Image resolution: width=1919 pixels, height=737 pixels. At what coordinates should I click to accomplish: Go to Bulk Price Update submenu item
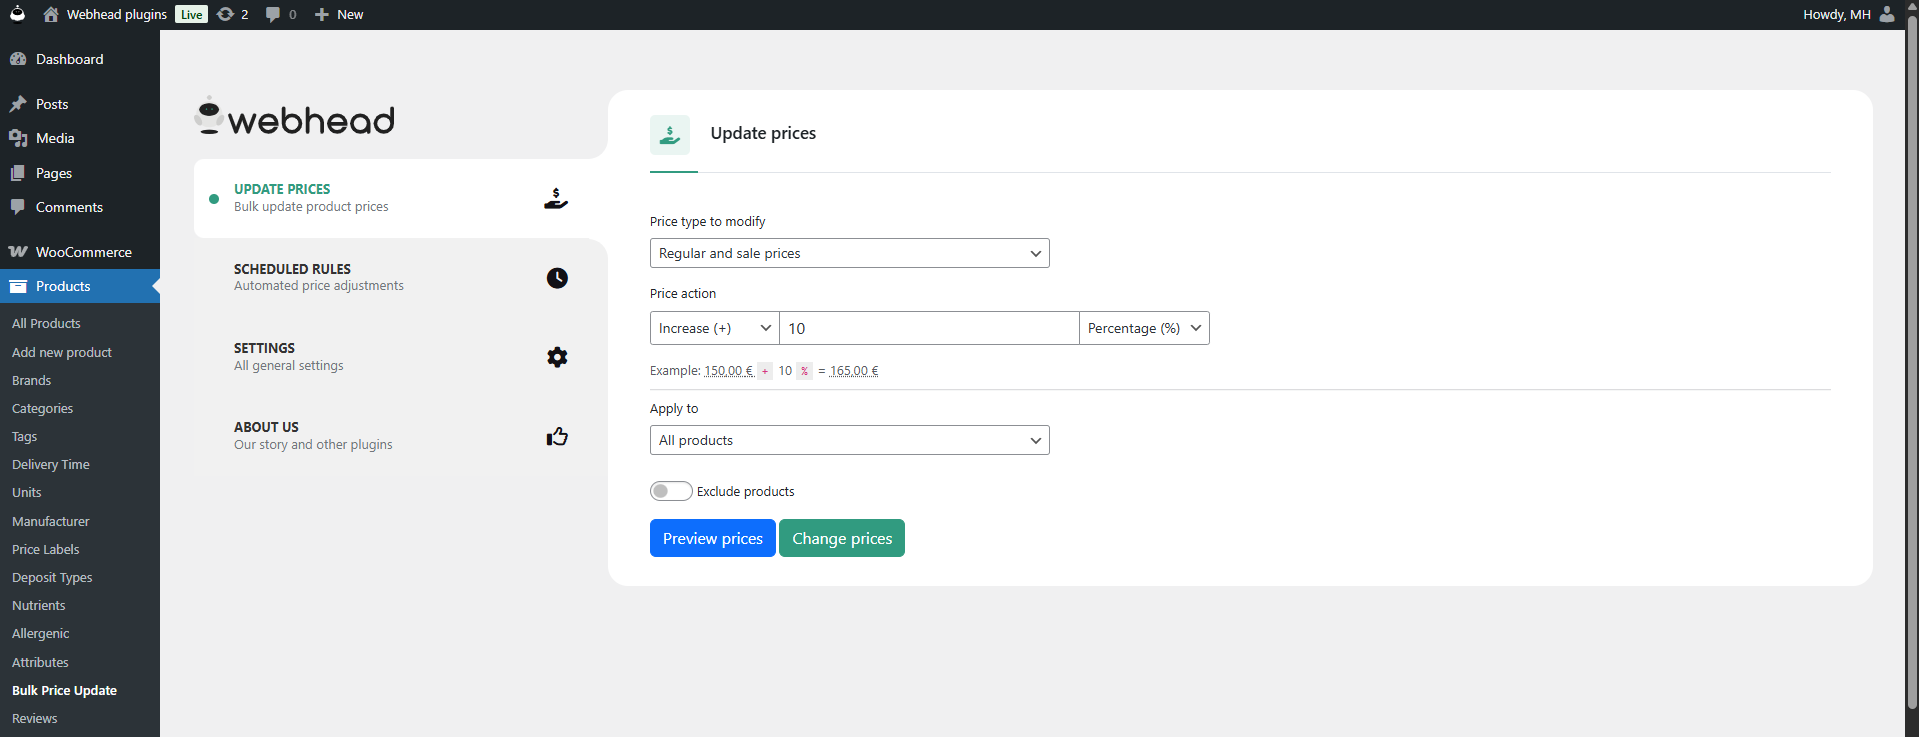tap(64, 690)
